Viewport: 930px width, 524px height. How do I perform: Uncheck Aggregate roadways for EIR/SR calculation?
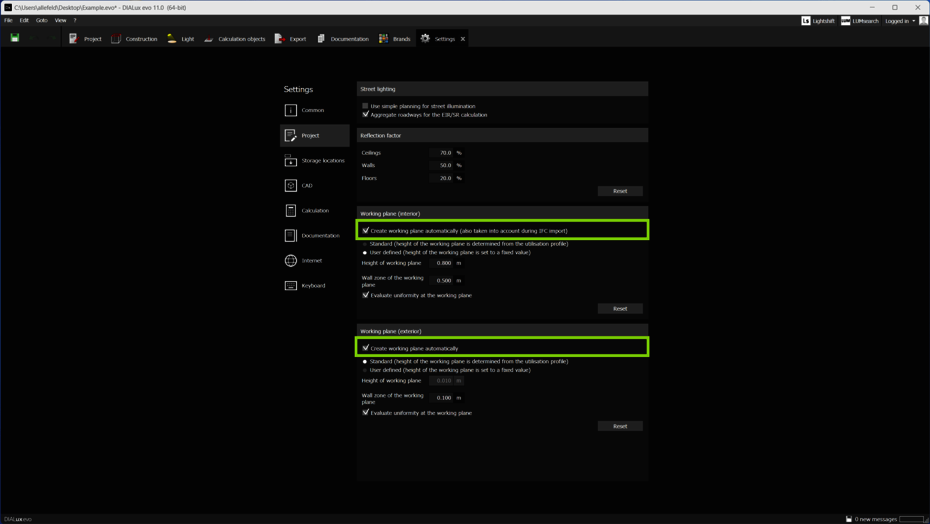click(x=365, y=115)
